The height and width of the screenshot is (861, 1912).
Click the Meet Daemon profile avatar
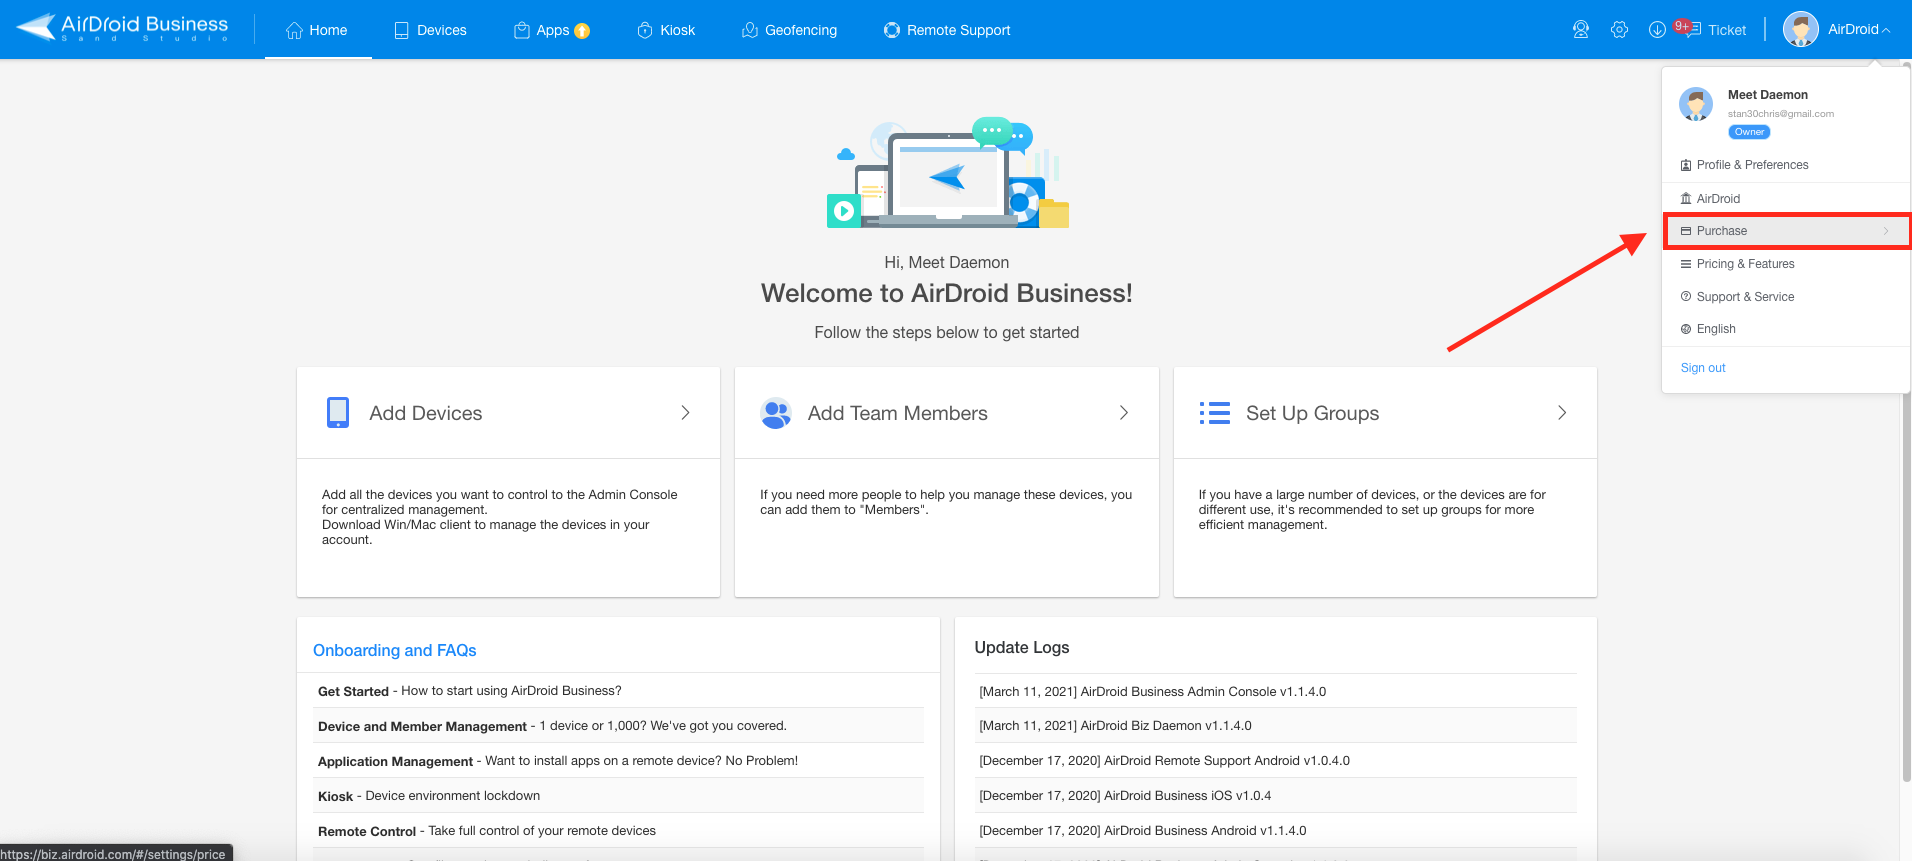click(1696, 104)
